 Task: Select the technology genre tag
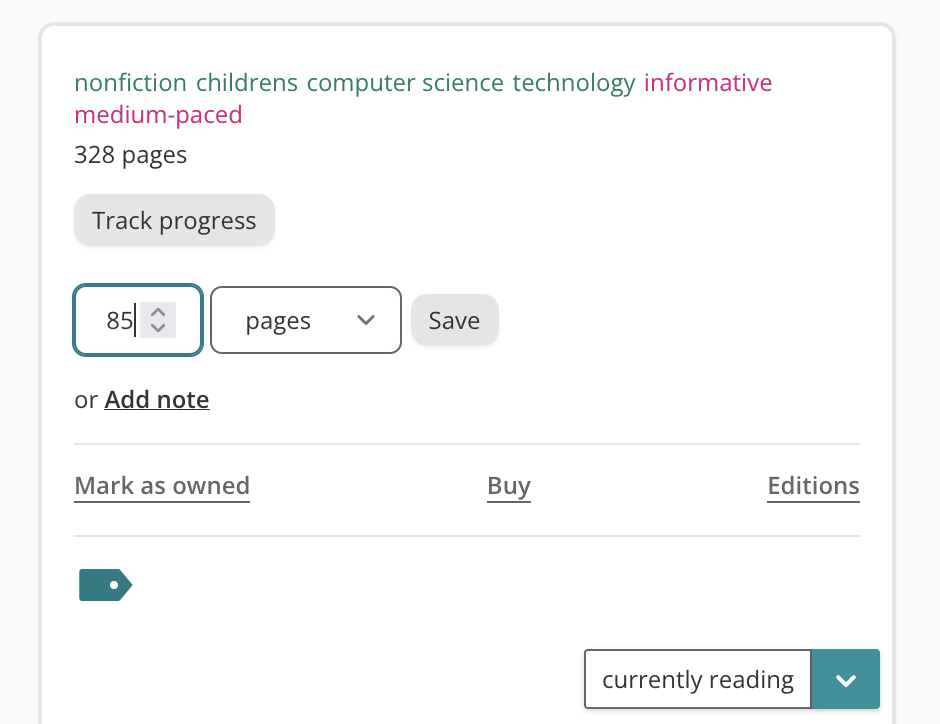[x=574, y=82]
